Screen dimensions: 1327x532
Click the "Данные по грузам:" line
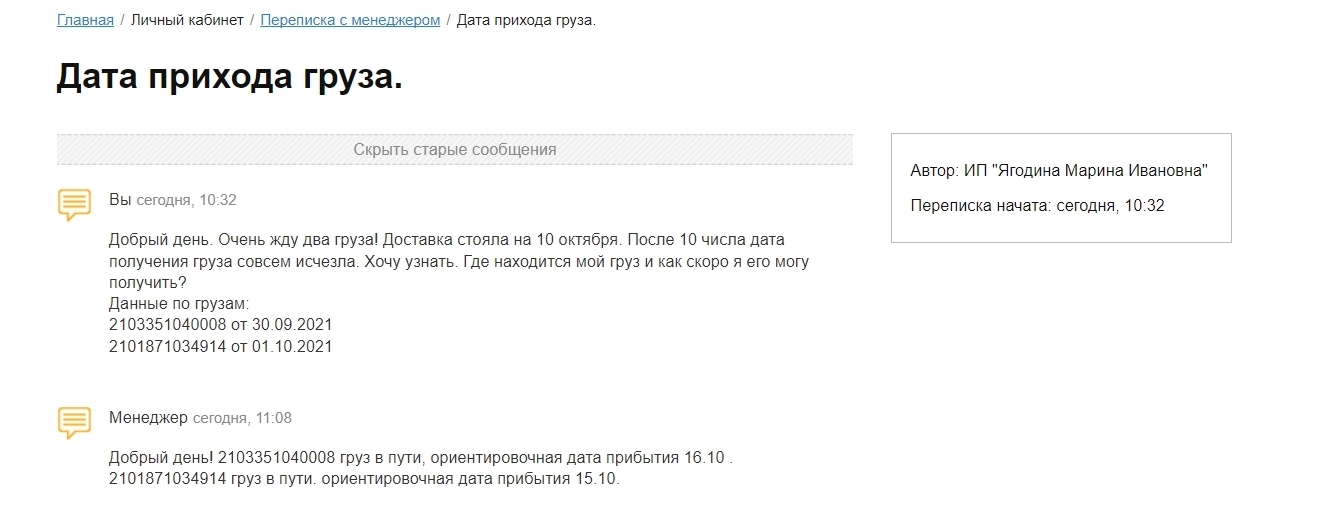click(x=178, y=304)
